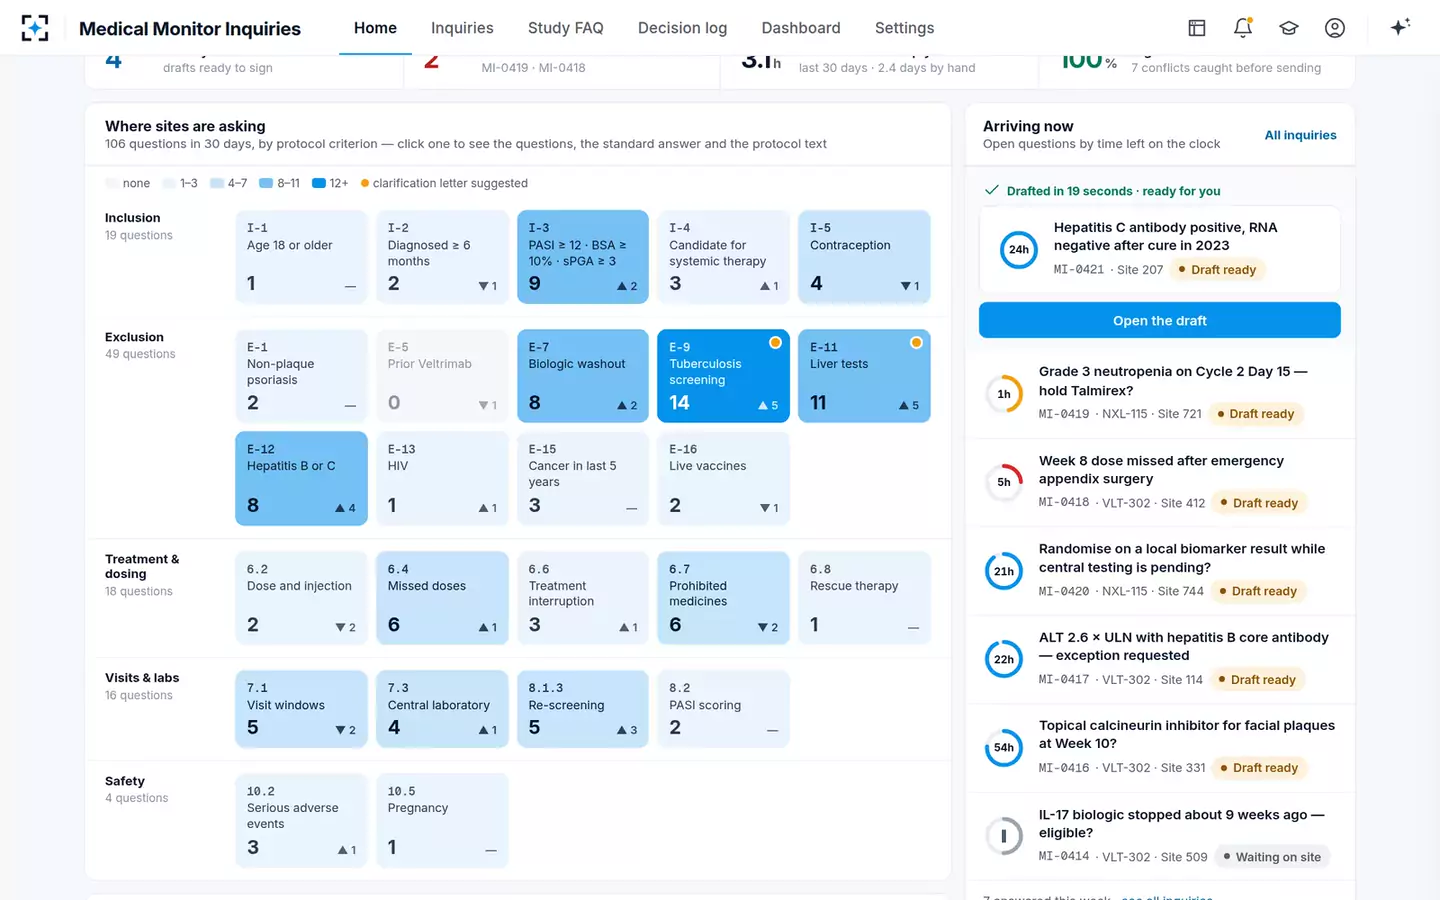Screen dimensions: 1440x900
Task: Click the green checkmark beside Drafted in 19 seconds
Action: (x=992, y=190)
